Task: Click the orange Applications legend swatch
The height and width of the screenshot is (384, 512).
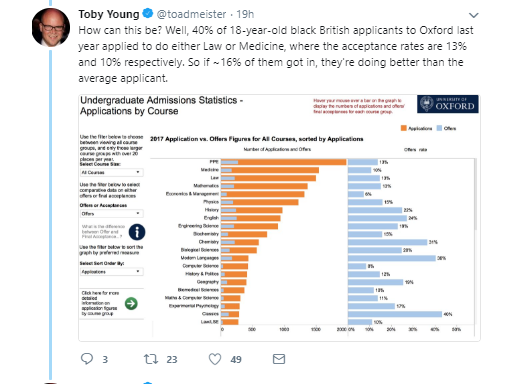Action: 404,128
